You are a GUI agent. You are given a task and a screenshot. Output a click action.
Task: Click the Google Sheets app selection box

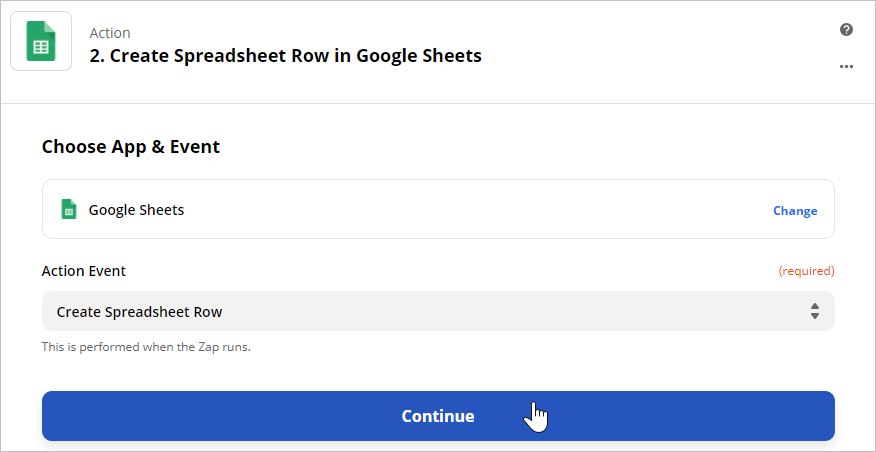438,209
